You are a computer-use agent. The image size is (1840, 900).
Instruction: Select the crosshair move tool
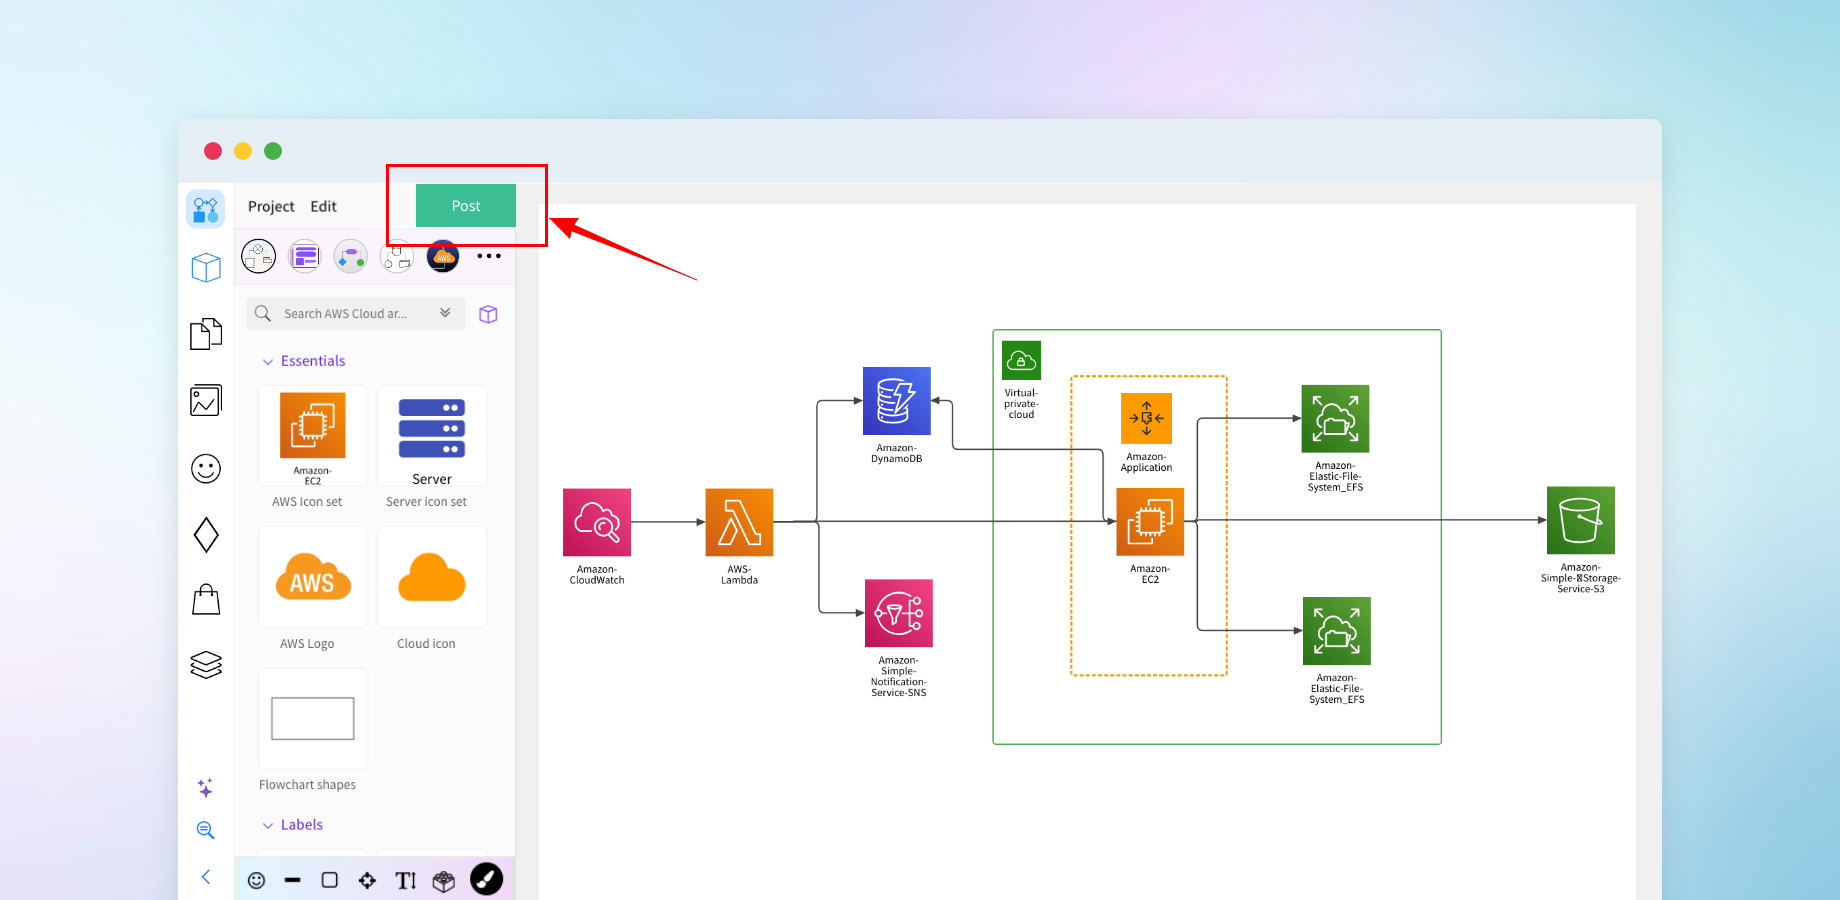(x=367, y=880)
